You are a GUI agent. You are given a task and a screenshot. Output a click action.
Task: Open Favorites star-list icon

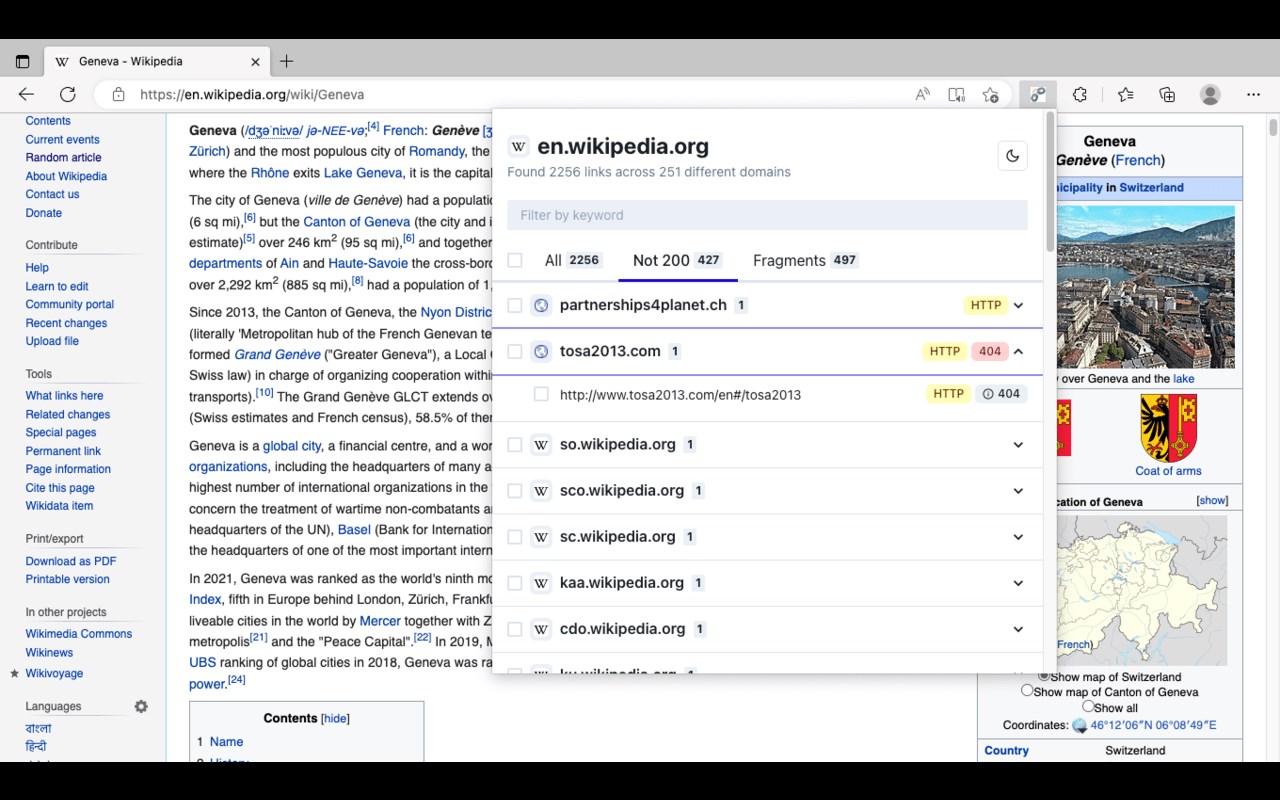click(x=1125, y=95)
